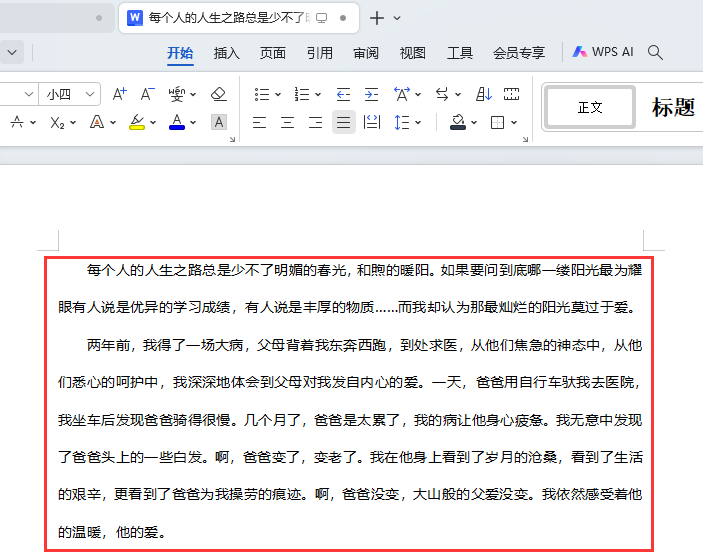Click the distributed alignment icon
Screen dimensions: 703x559
point(372,122)
